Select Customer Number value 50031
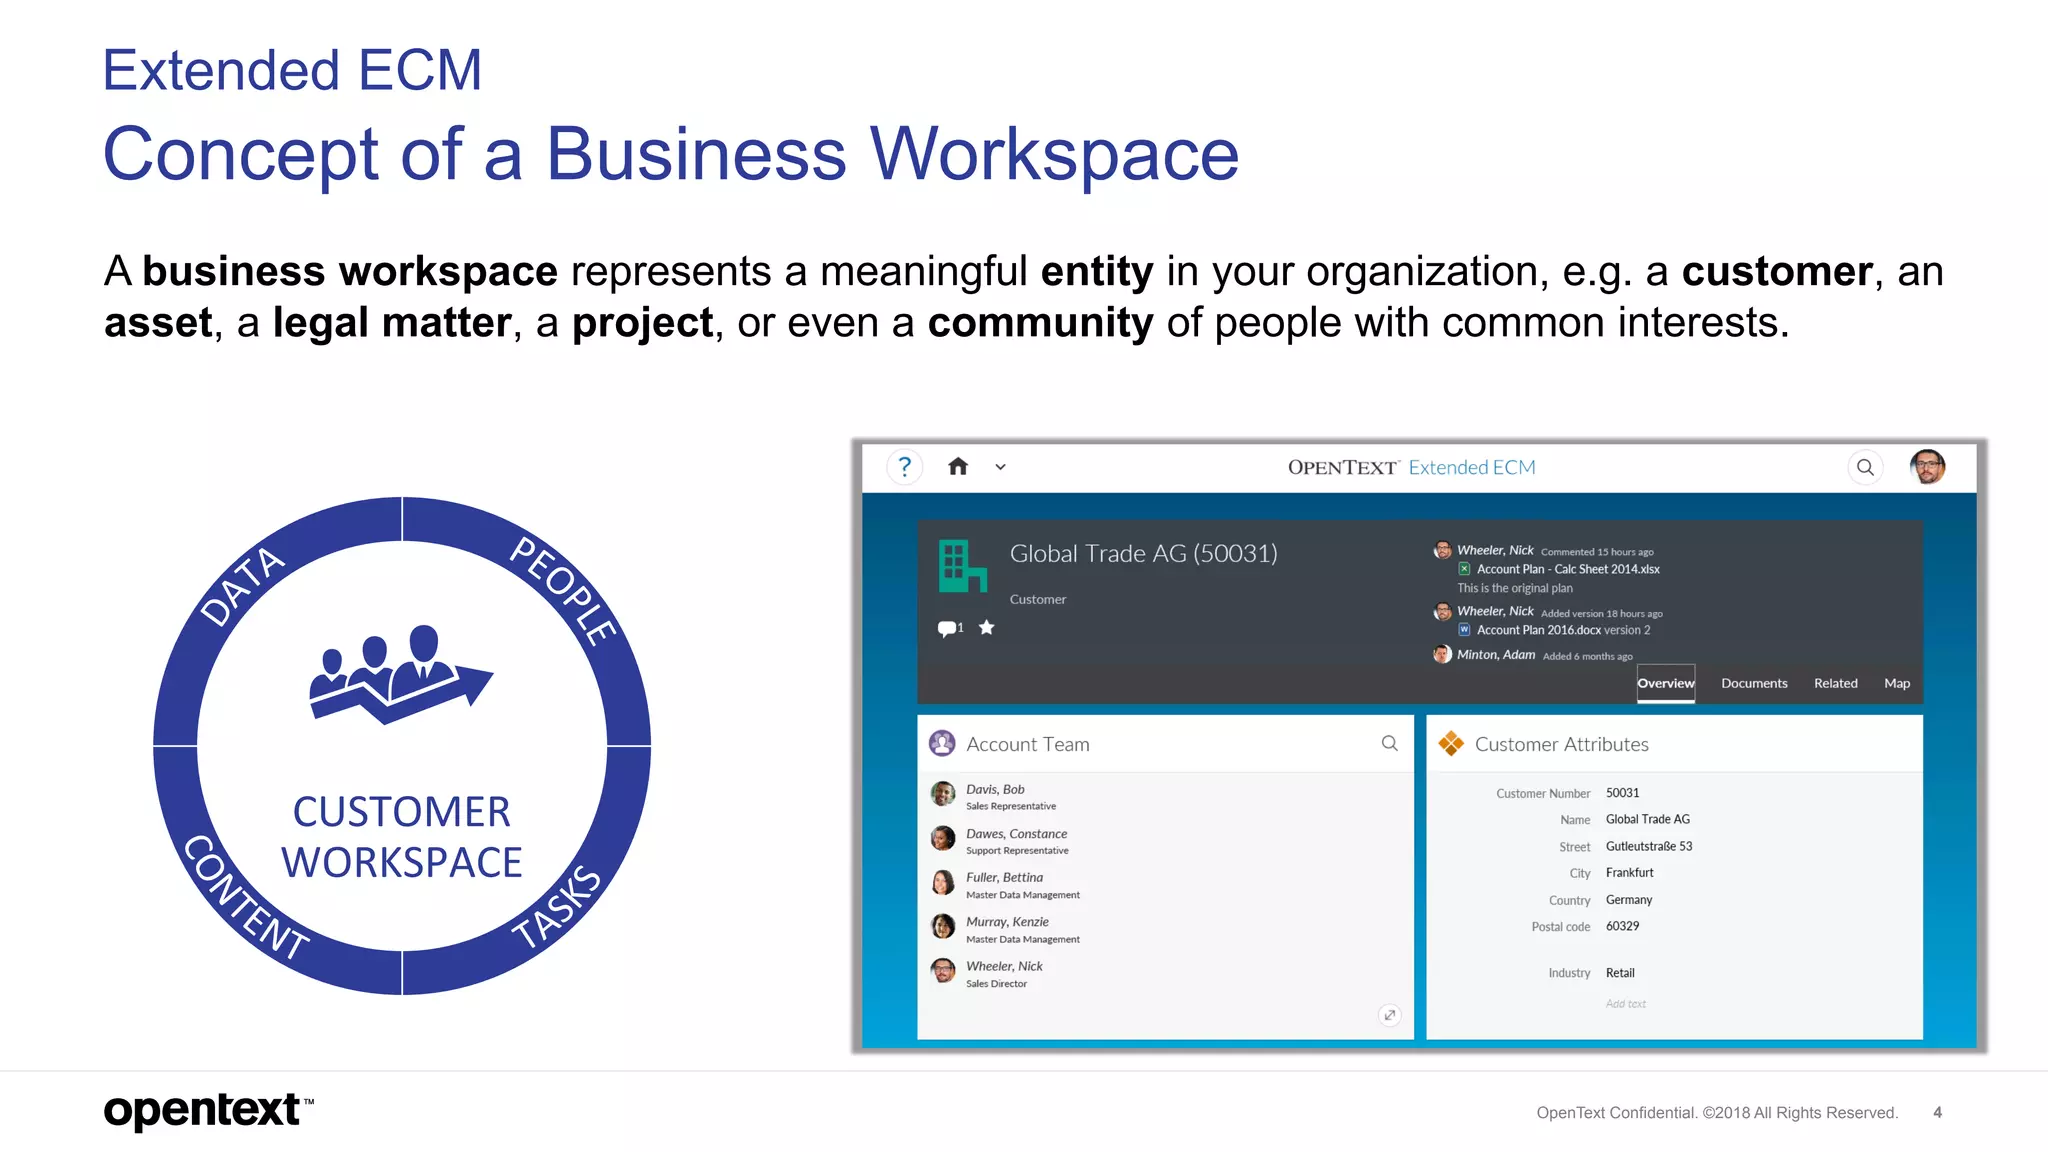 tap(1622, 793)
